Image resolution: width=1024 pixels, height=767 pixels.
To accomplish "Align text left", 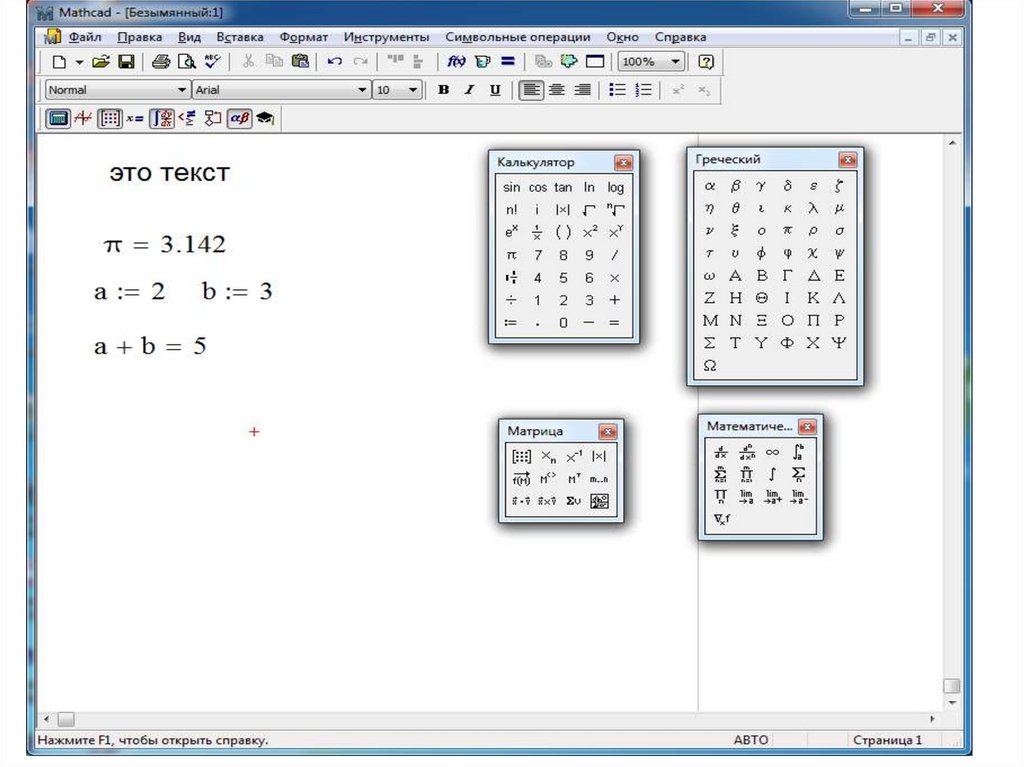I will tap(531, 90).
